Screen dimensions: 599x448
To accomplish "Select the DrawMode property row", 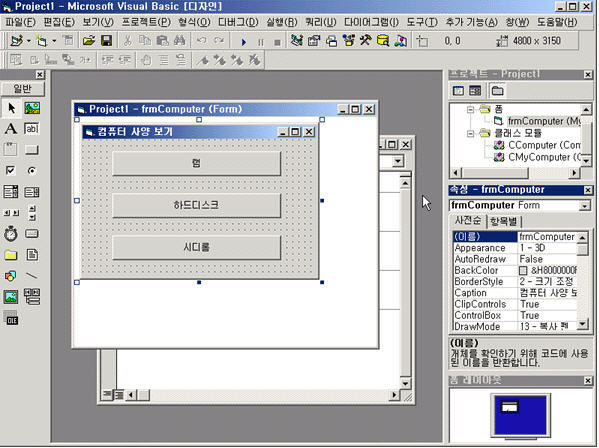I will [x=515, y=327].
